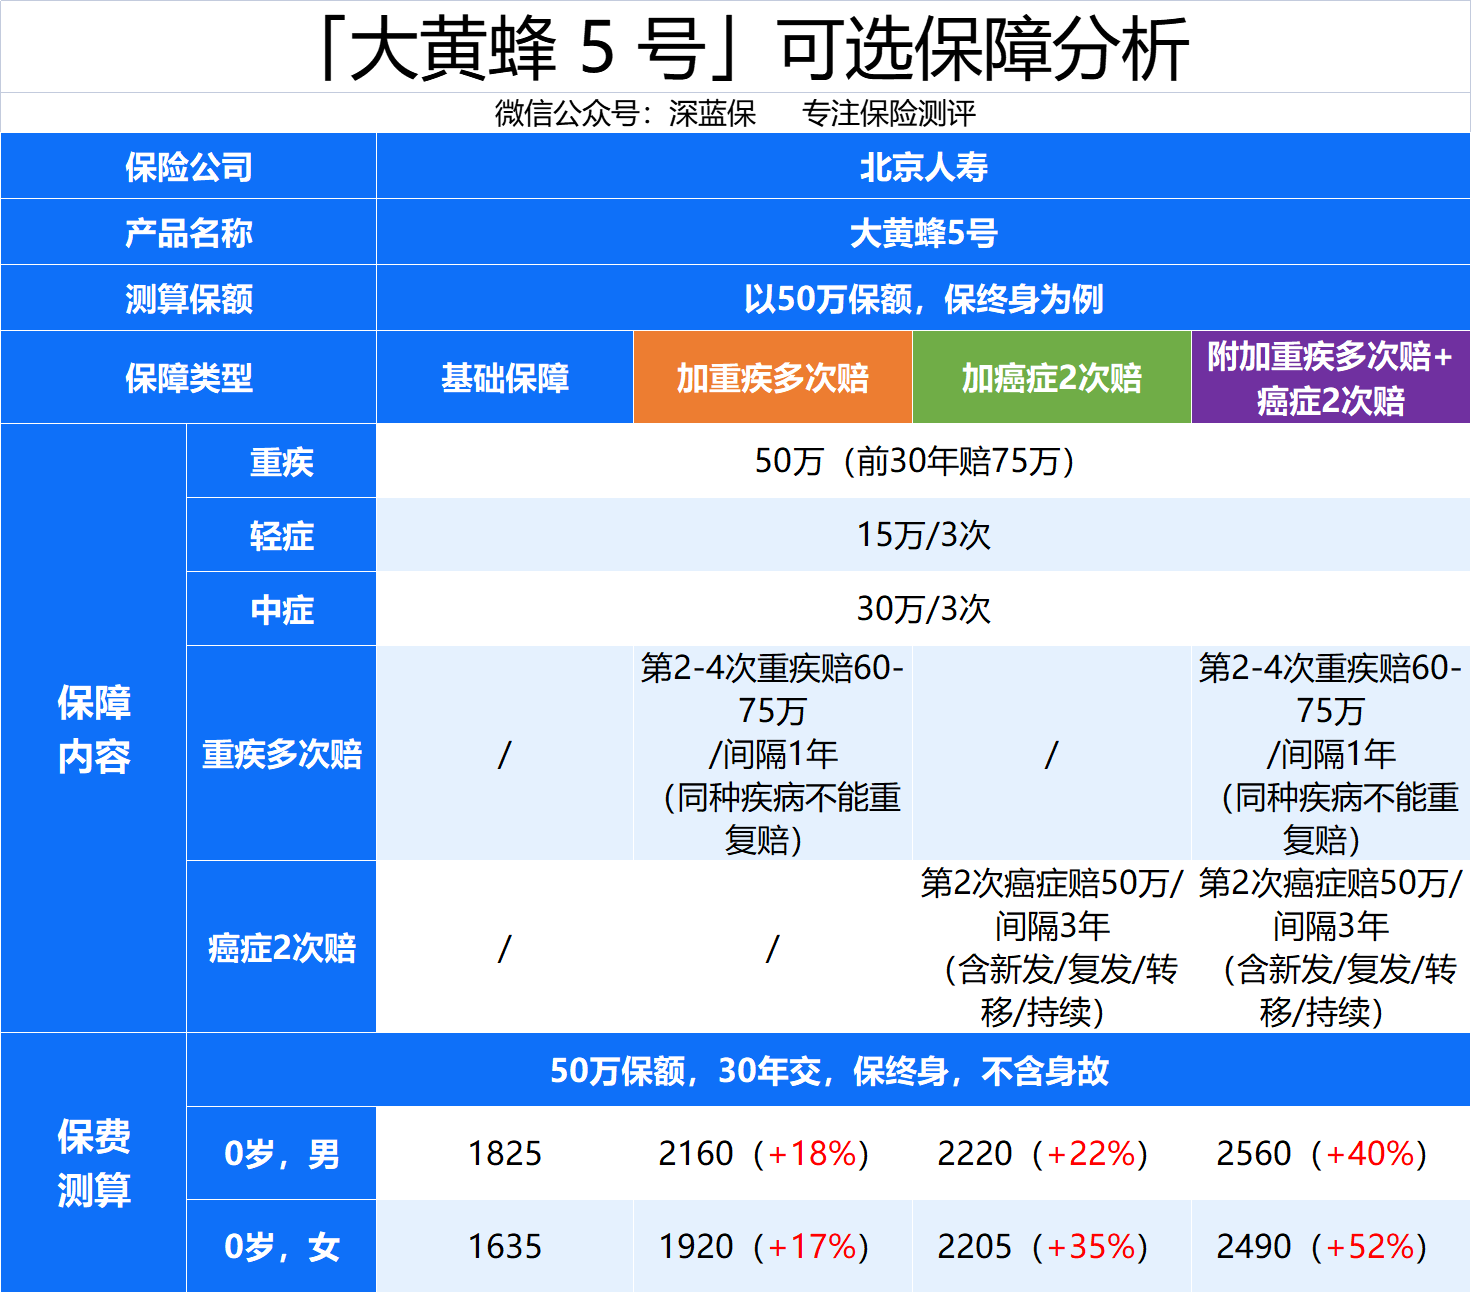This screenshot has width=1471, height=1293.
Task: Select the '重疾多次赔' row label
Action: click(281, 753)
